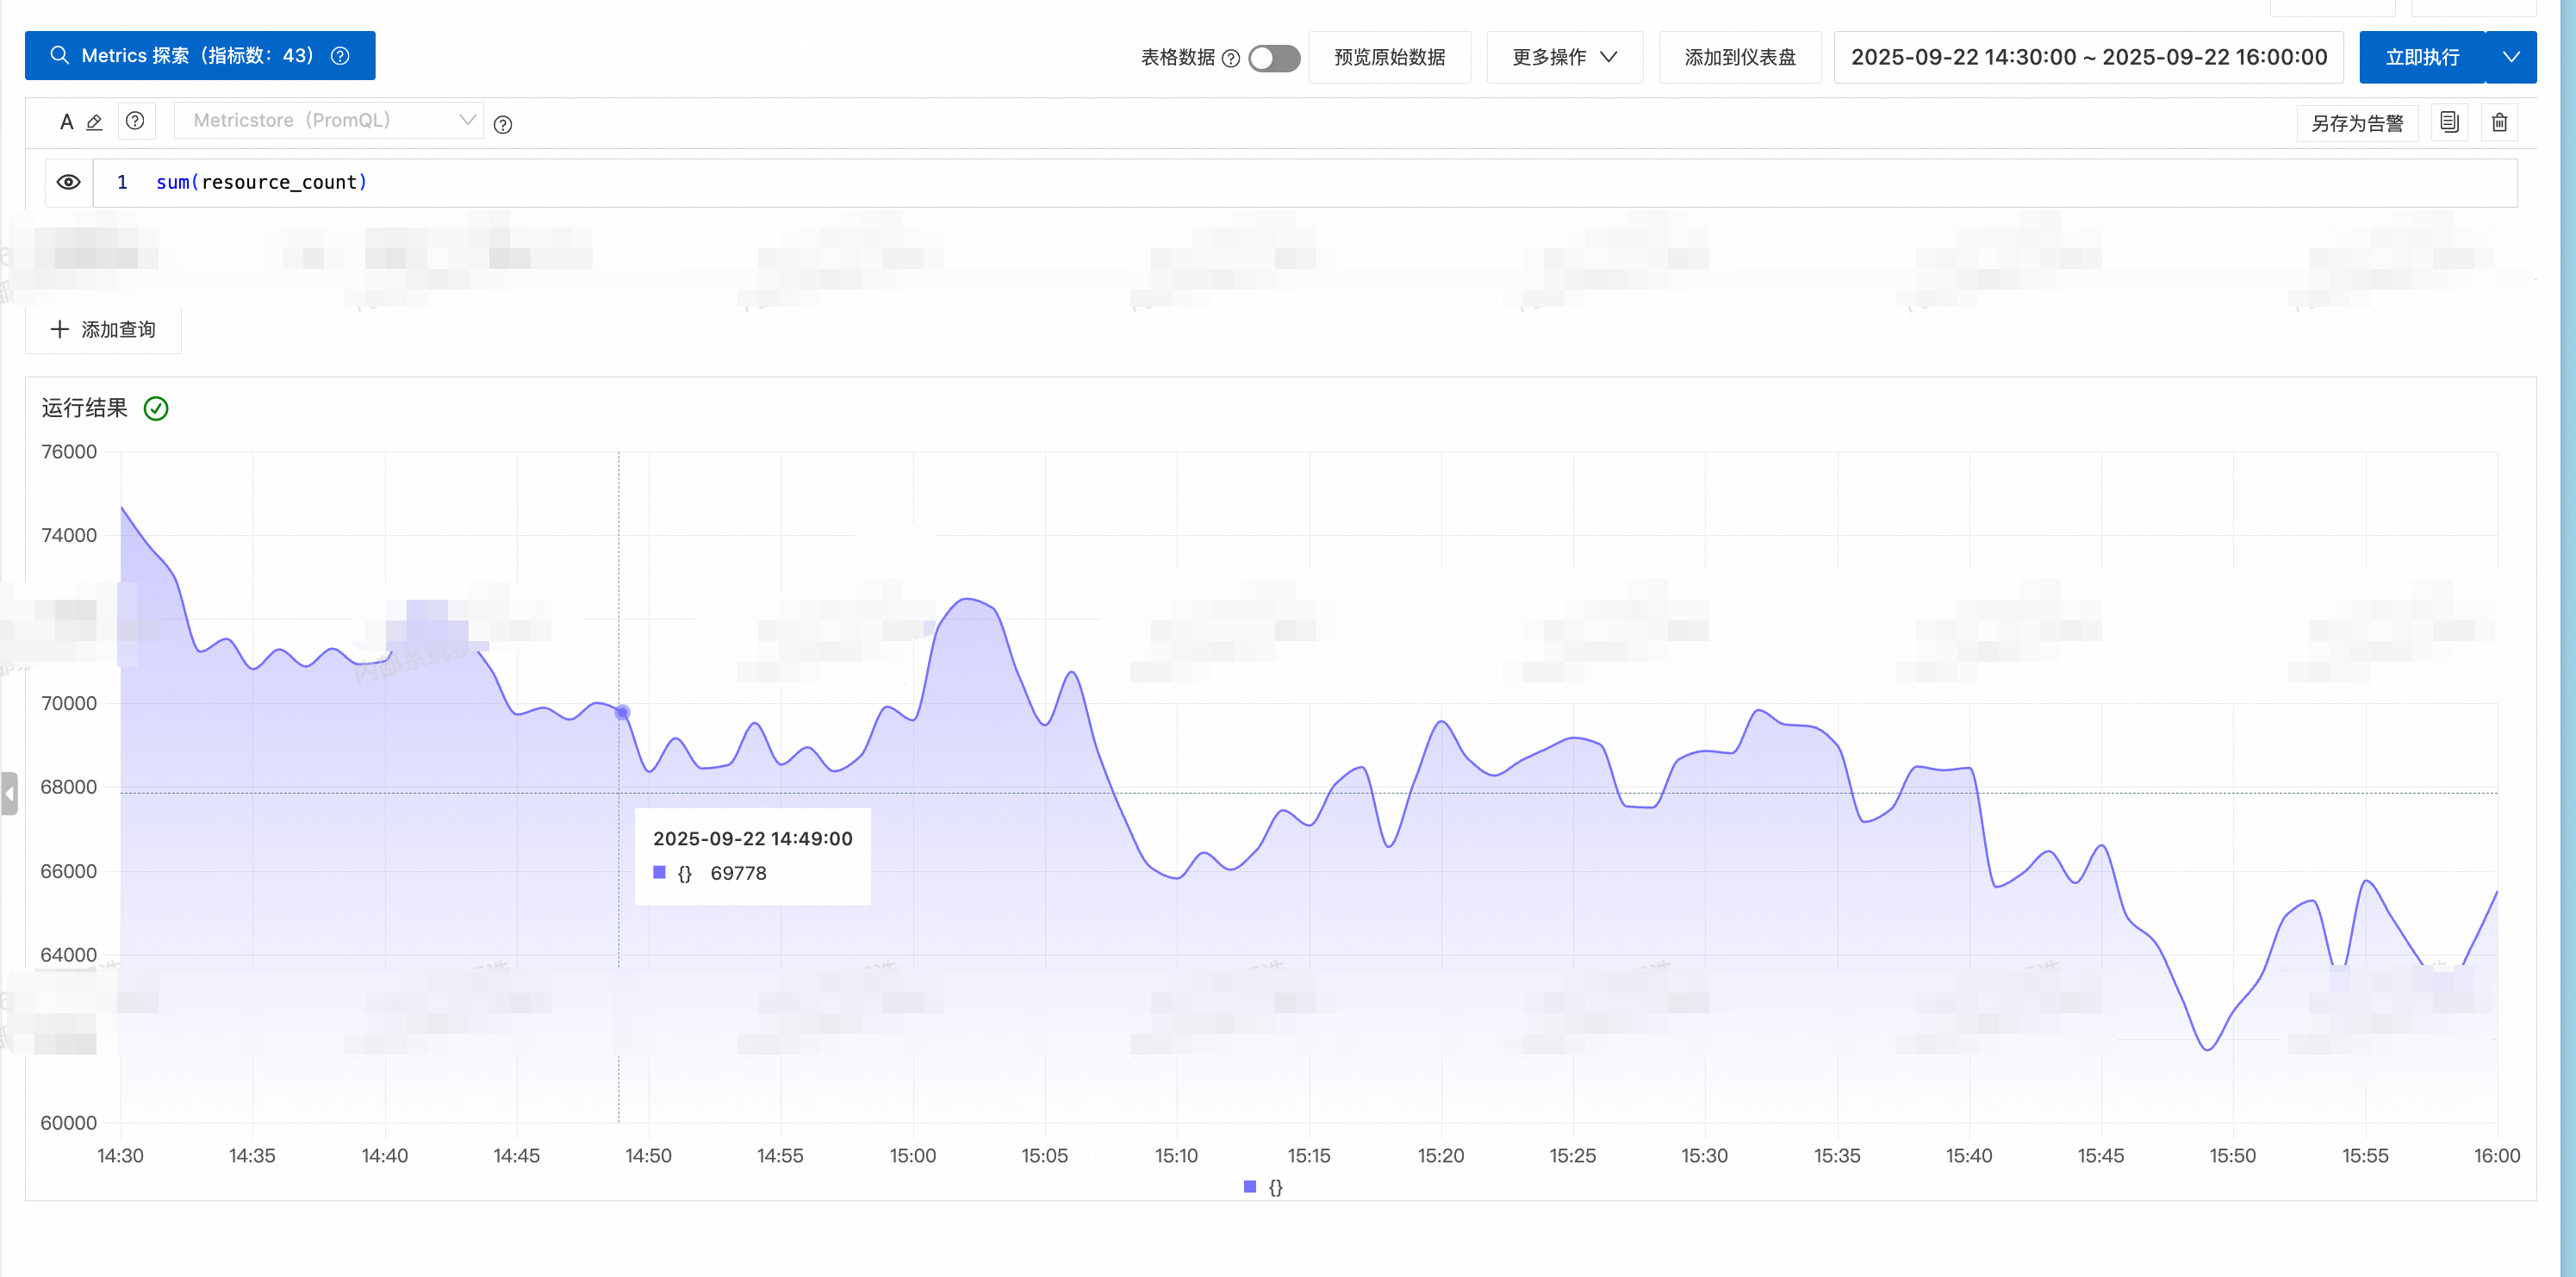This screenshot has height=1277, width=2576.
Task: Click the green success check icon
Action: click(x=156, y=408)
